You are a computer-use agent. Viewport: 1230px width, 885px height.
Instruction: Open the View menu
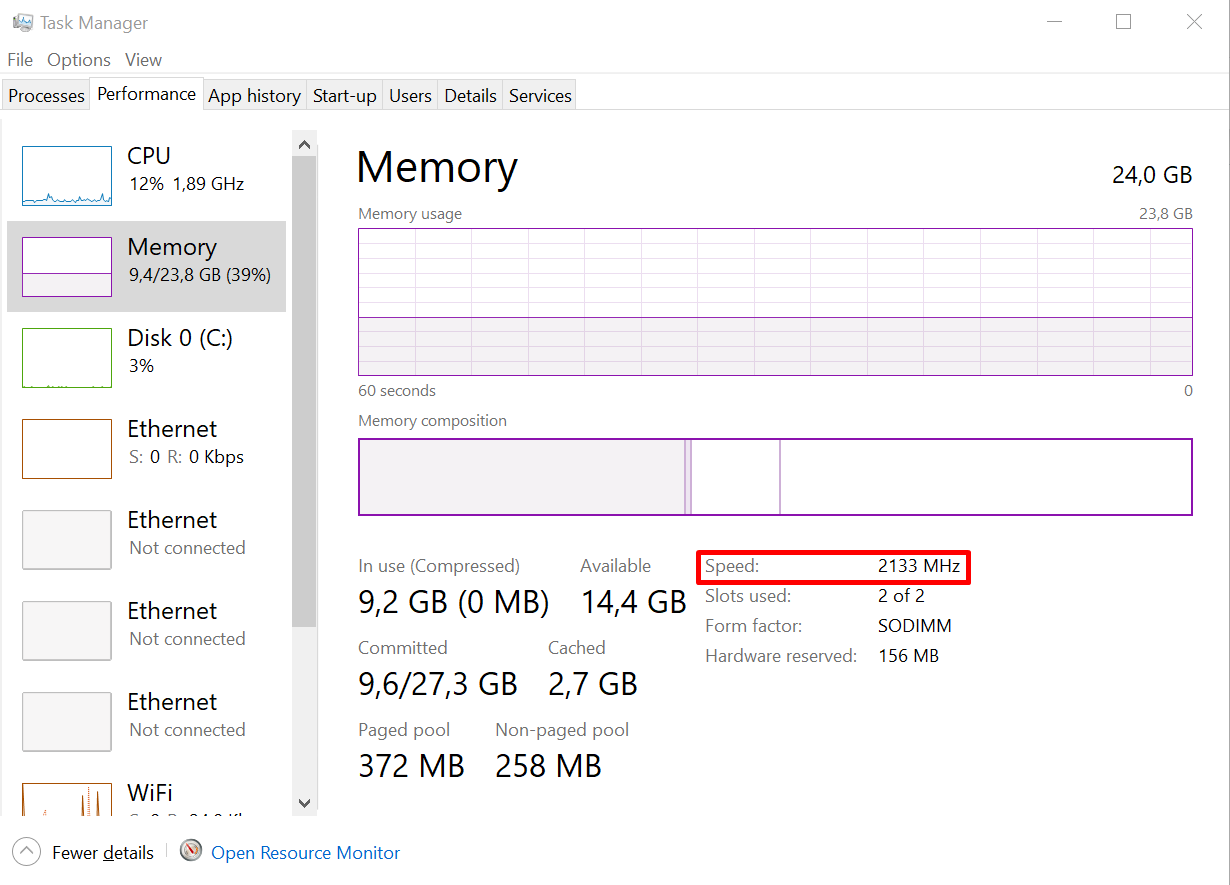(x=144, y=60)
